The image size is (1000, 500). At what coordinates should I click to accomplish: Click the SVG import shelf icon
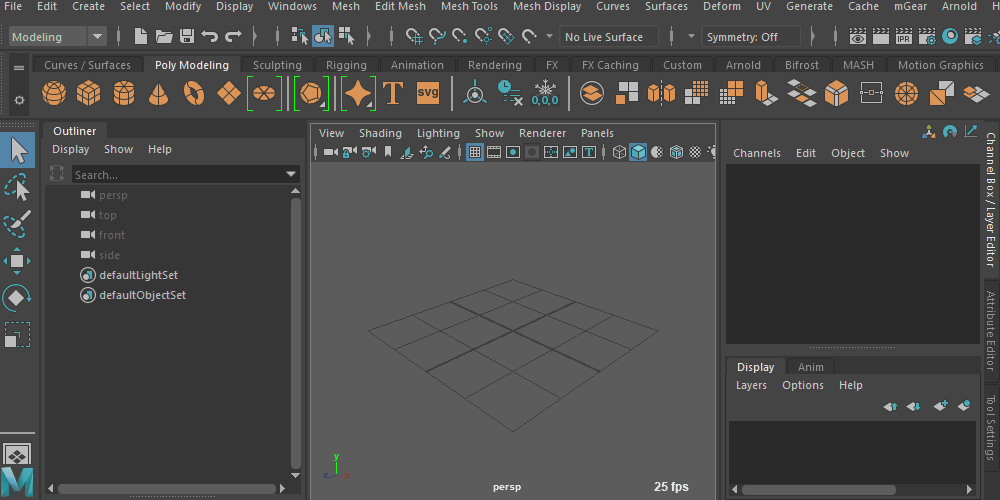coord(428,94)
